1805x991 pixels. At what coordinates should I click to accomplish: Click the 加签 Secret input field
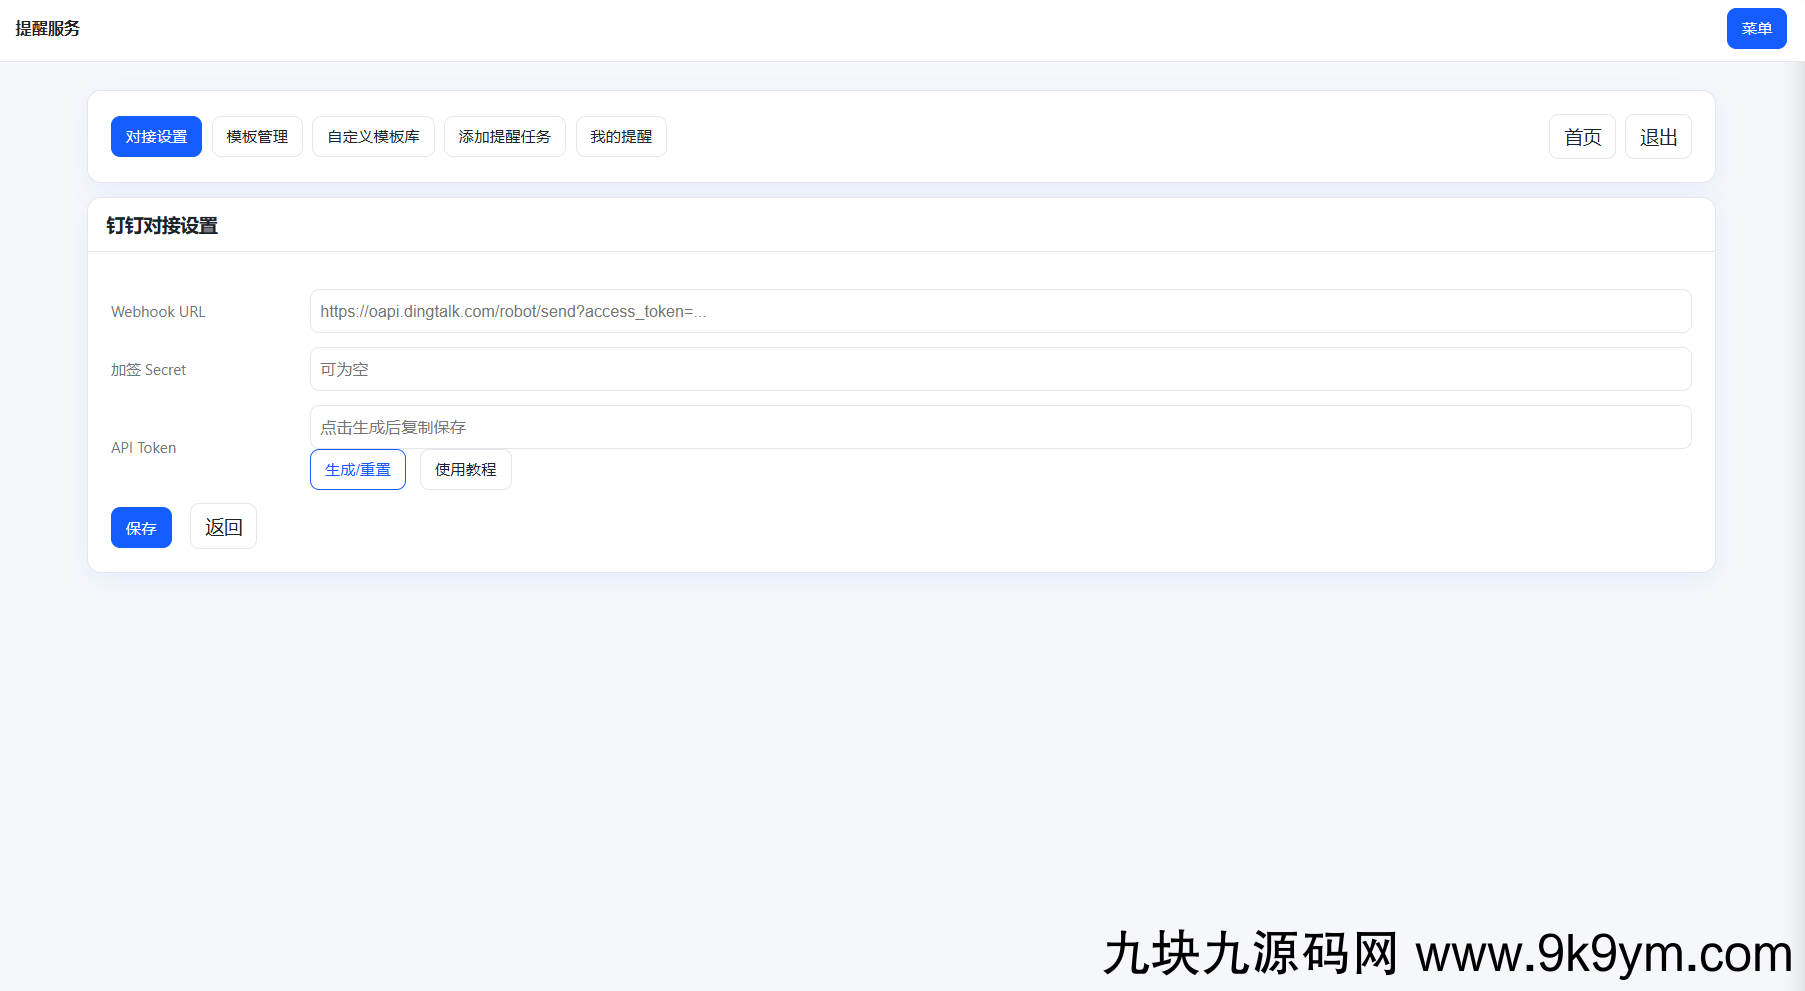pos(999,369)
